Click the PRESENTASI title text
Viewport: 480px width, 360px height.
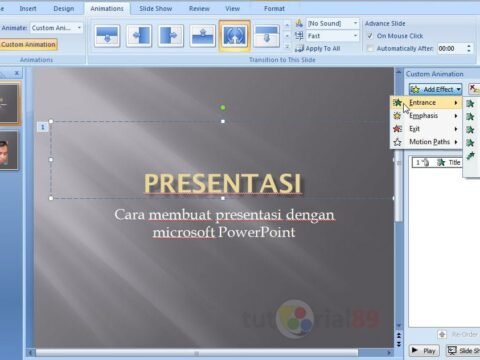point(223,183)
